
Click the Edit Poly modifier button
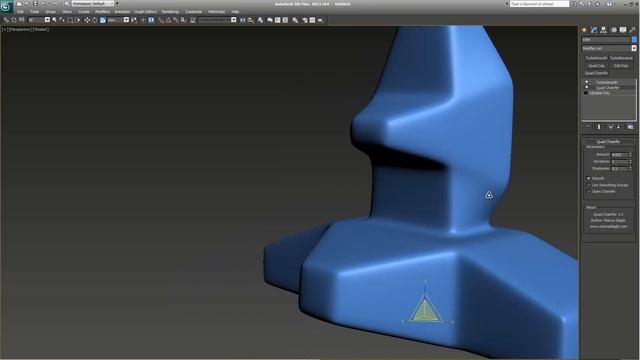(x=621, y=66)
